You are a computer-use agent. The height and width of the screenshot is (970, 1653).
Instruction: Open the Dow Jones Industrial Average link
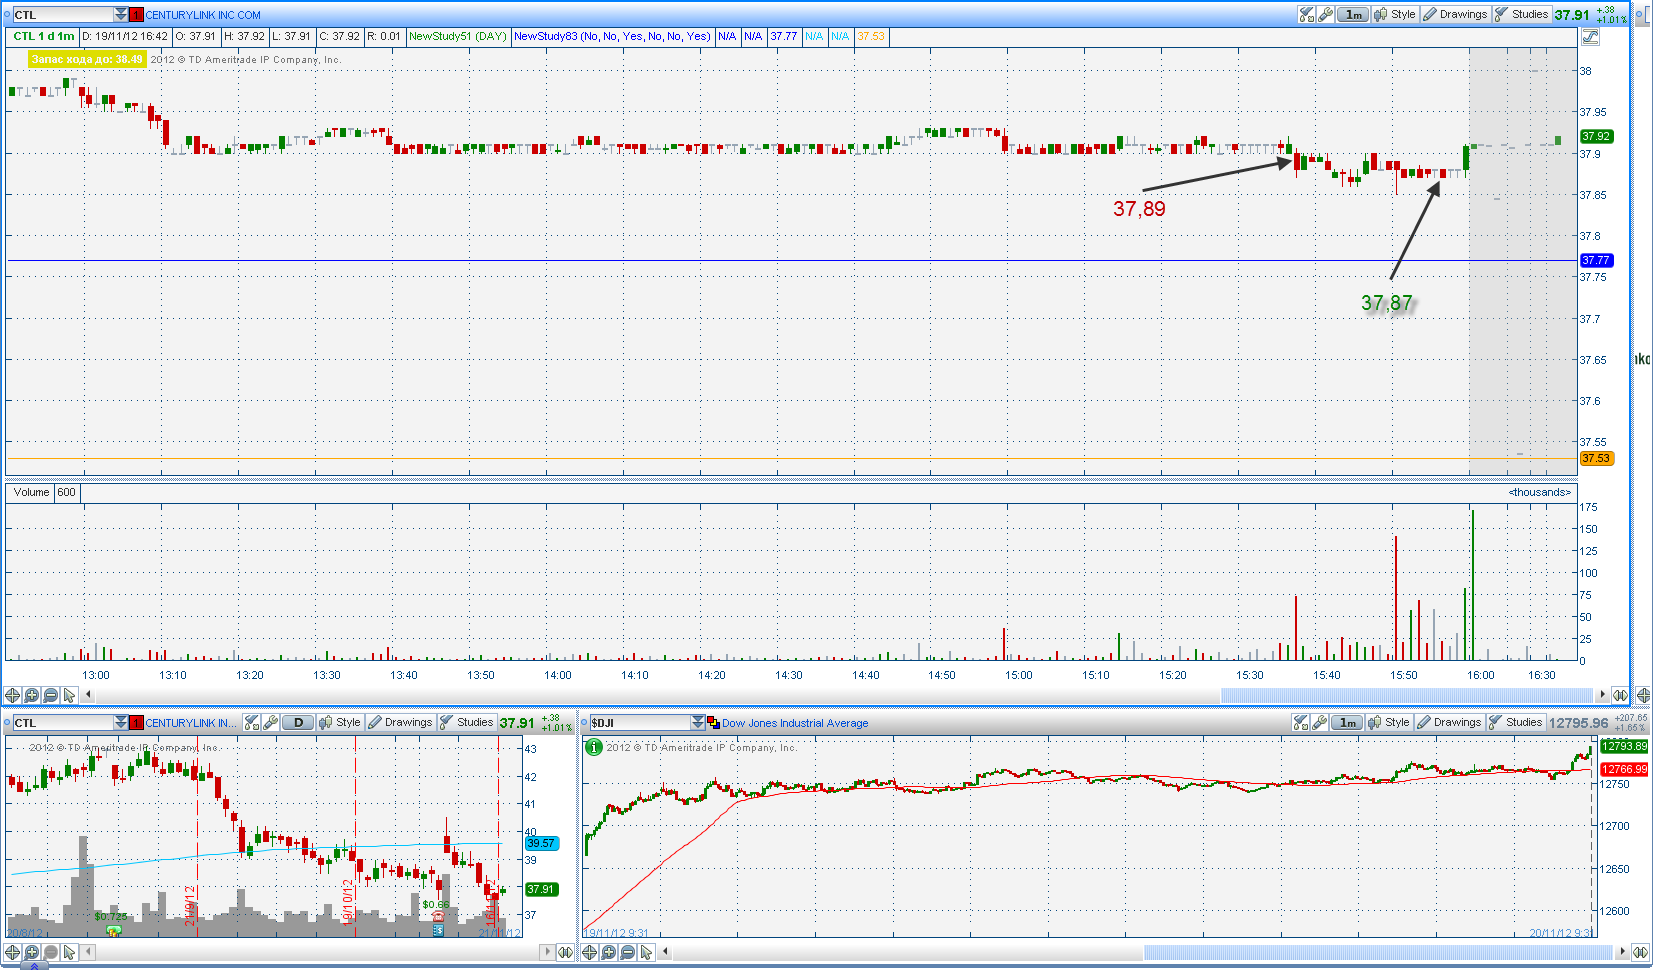[x=795, y=723]
